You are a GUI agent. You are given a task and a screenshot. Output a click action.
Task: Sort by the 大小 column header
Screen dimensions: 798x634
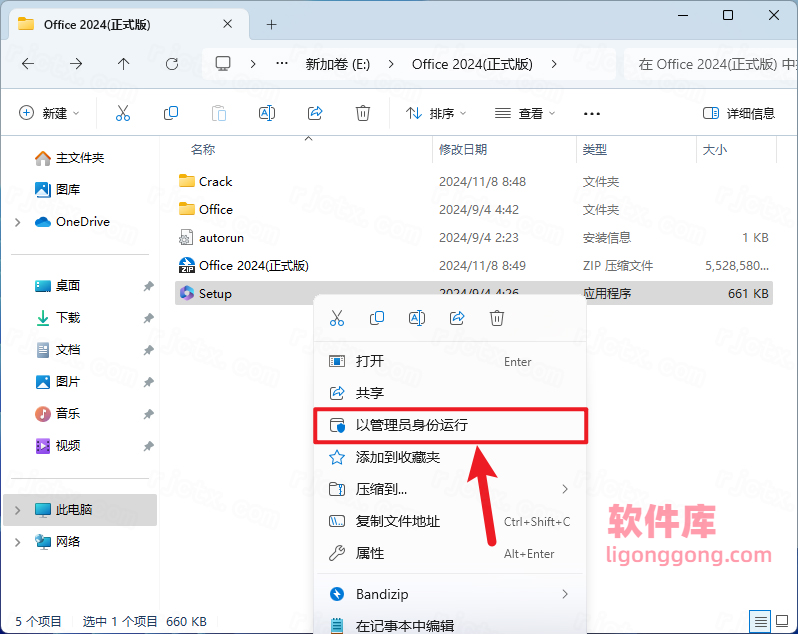tap(715, 150)
